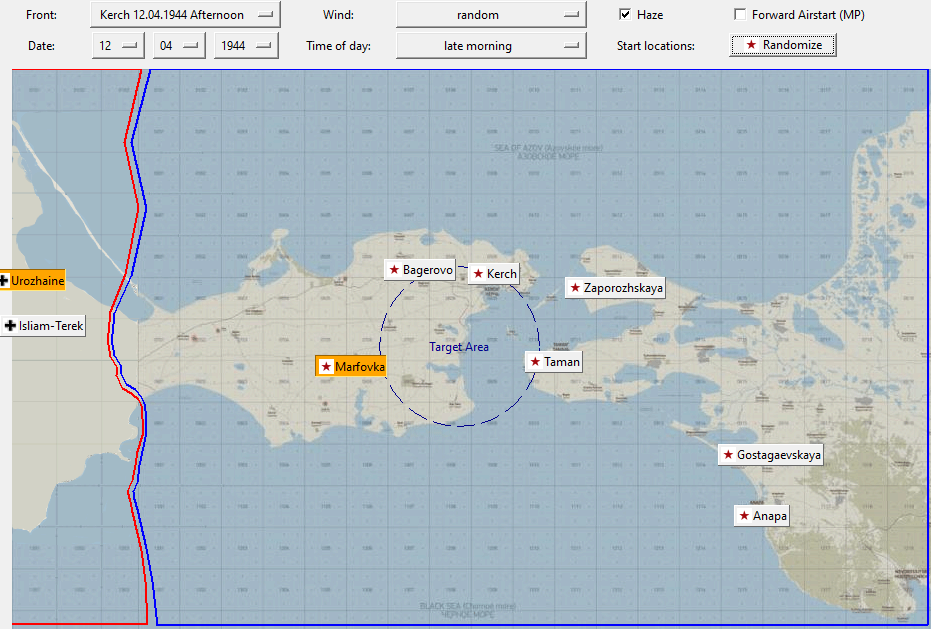The image size is (931, 629).
Task: Pick the Isliam-Terek cross airfield marker
Action: coord(43,325)
